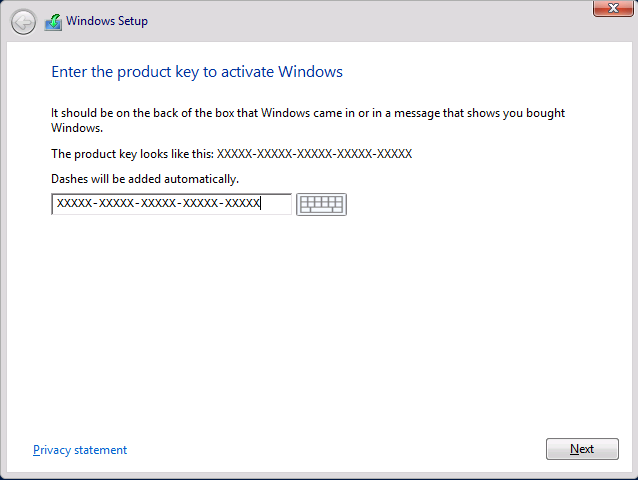This screenshot has height=480, width=638.
Task: Select the 'Enter the product key' heading
Action: click(197, 72)
